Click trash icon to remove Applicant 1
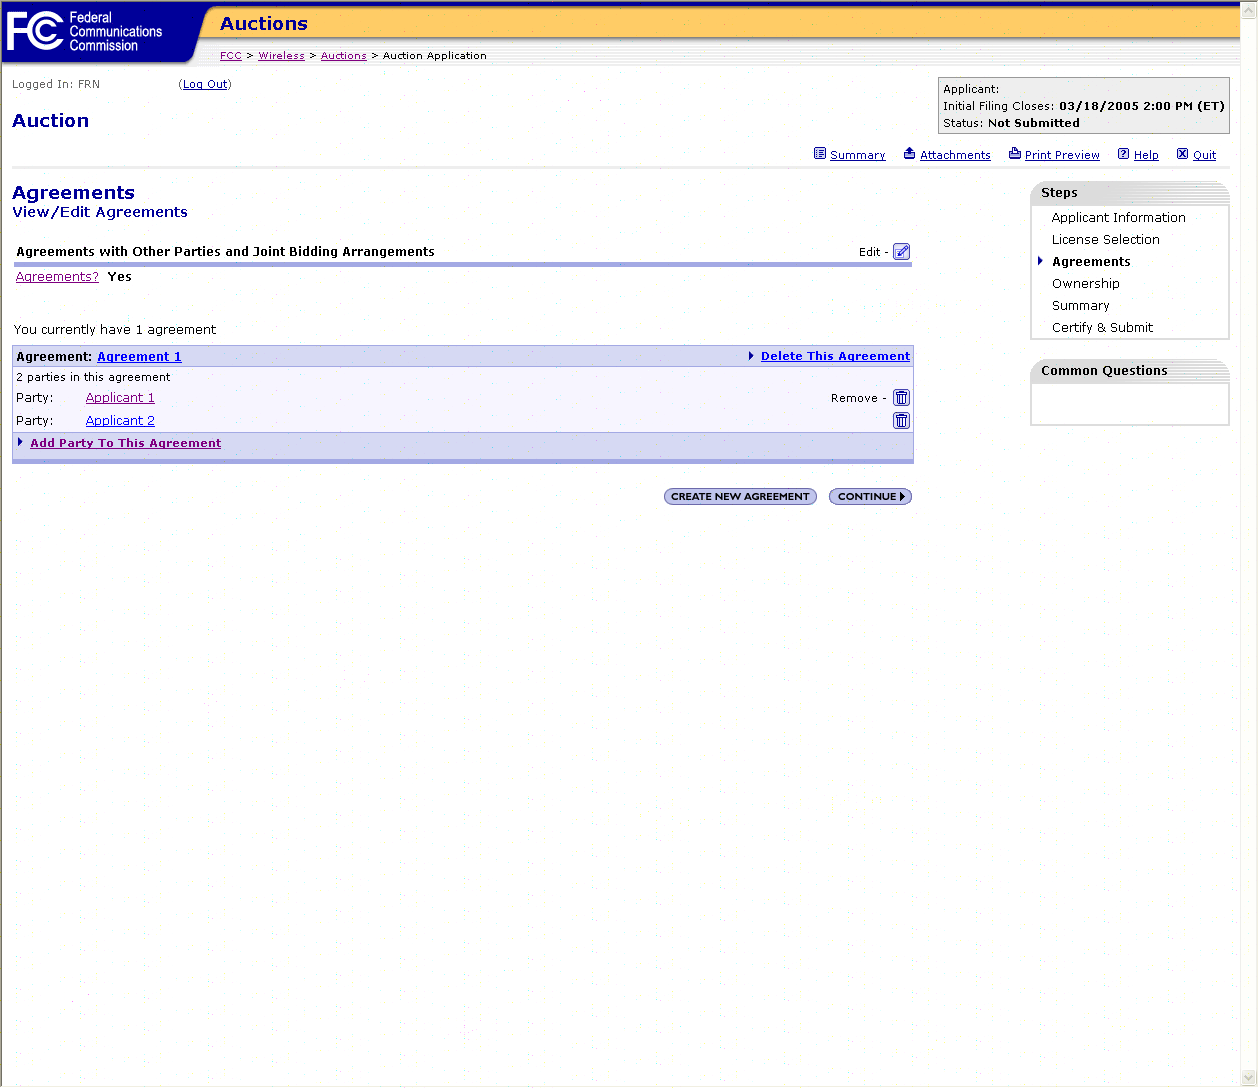Screen dimensions: 1259x1088 point(901,398)
